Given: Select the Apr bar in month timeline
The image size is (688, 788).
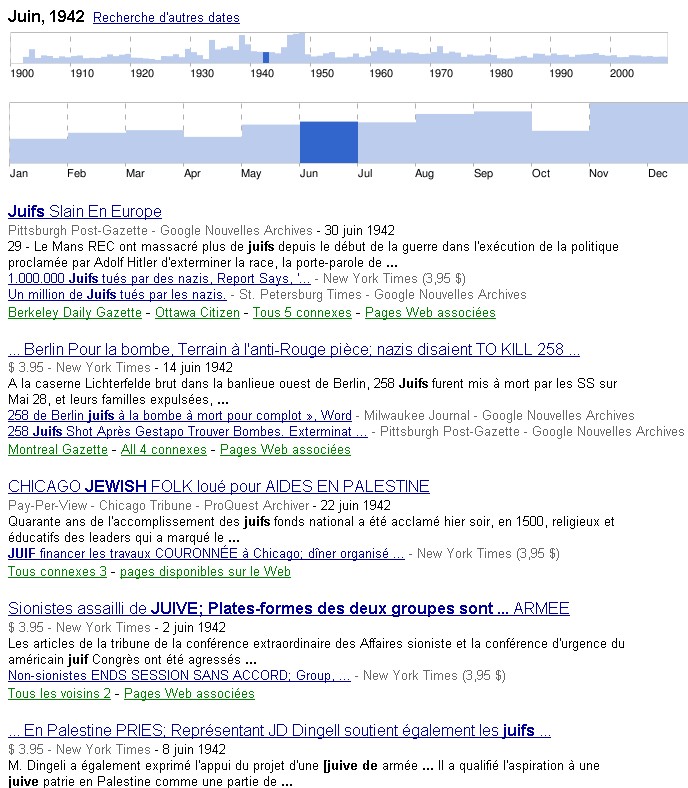Looking at the screenshot, I should coord(213,150).
